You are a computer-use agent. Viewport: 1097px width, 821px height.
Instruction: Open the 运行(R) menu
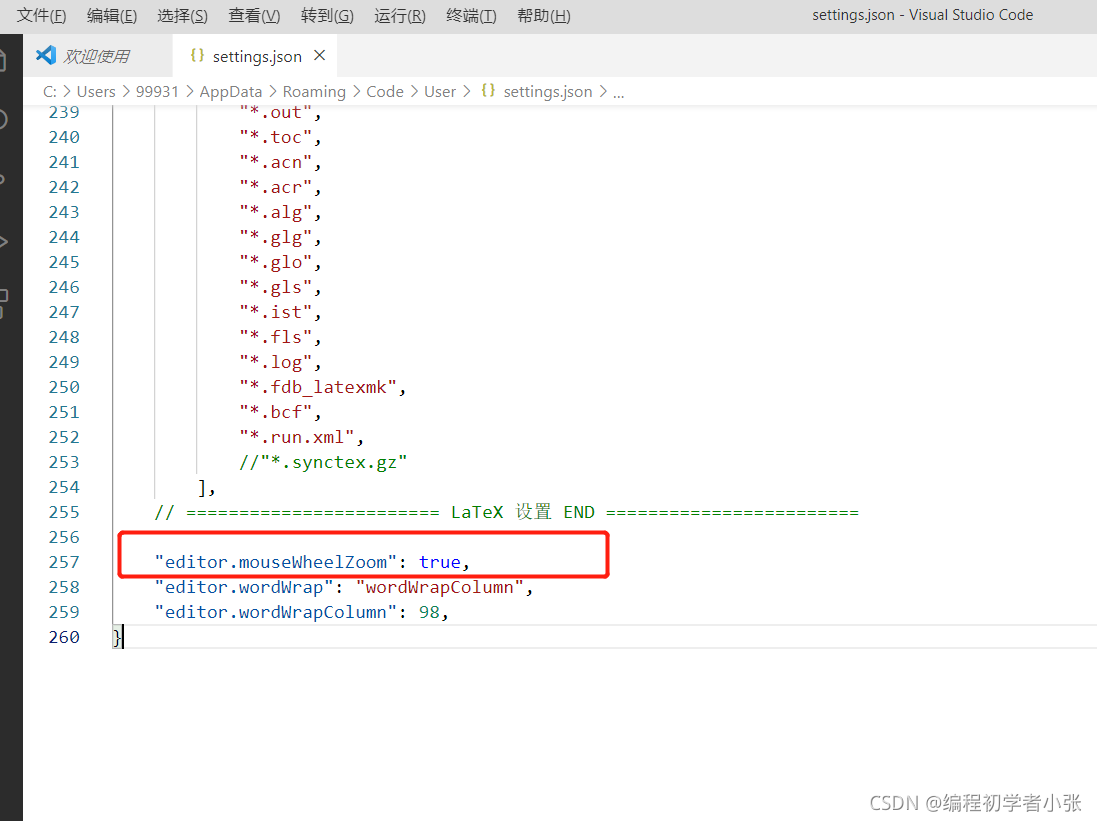[x=399, y=15]
